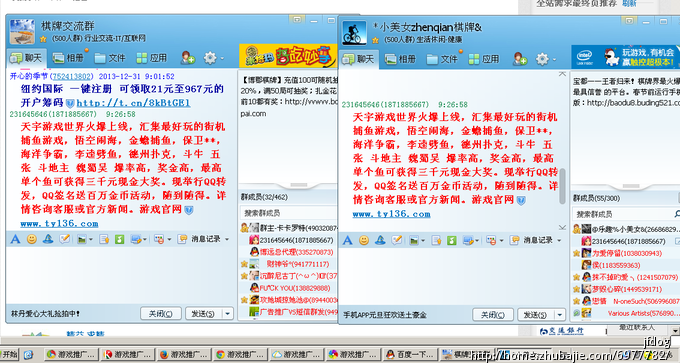Click 关闭 button in right chat window

pyautogui.click(x=493, y=315)
